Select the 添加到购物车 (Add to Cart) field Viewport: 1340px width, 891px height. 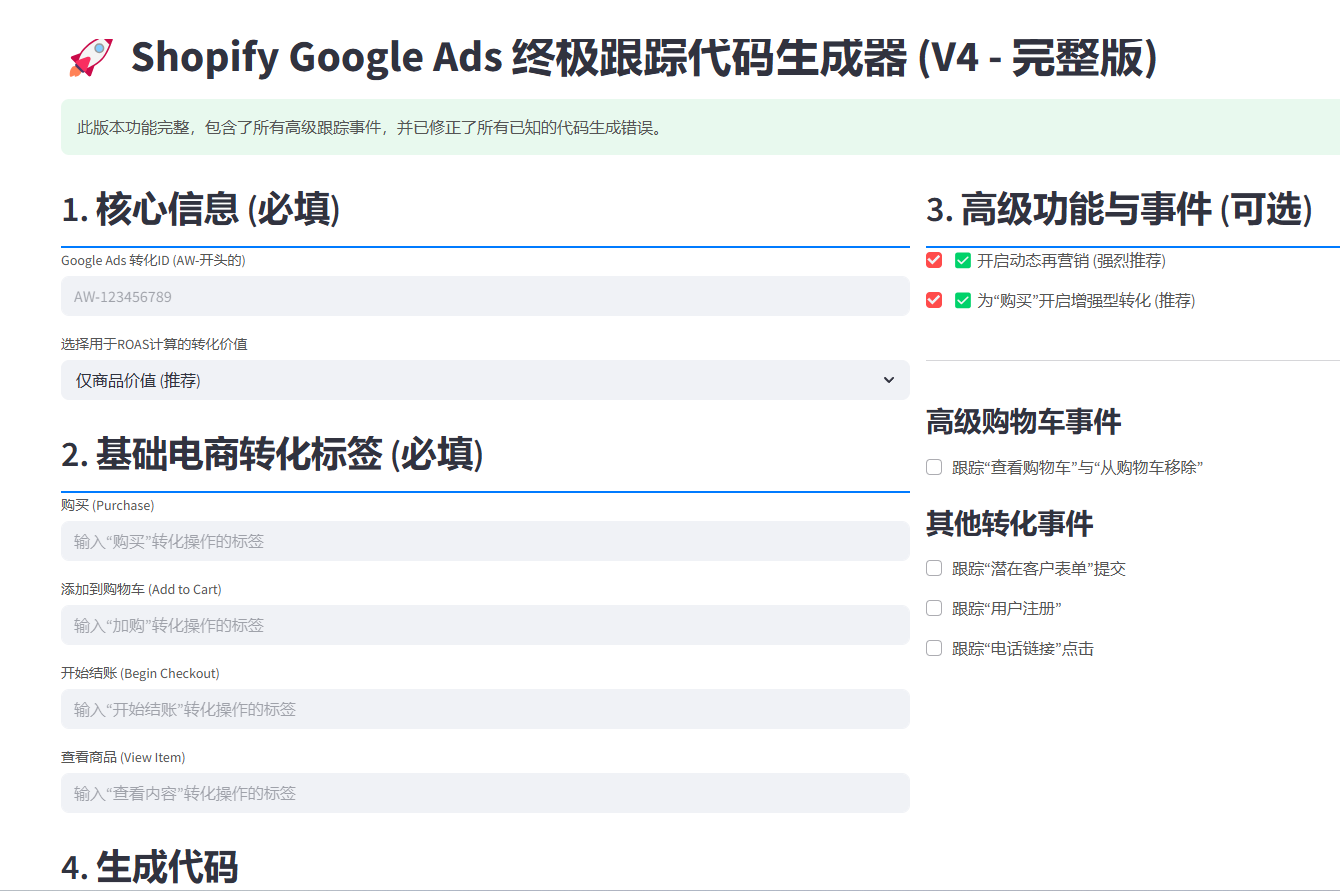click(484, 625)
